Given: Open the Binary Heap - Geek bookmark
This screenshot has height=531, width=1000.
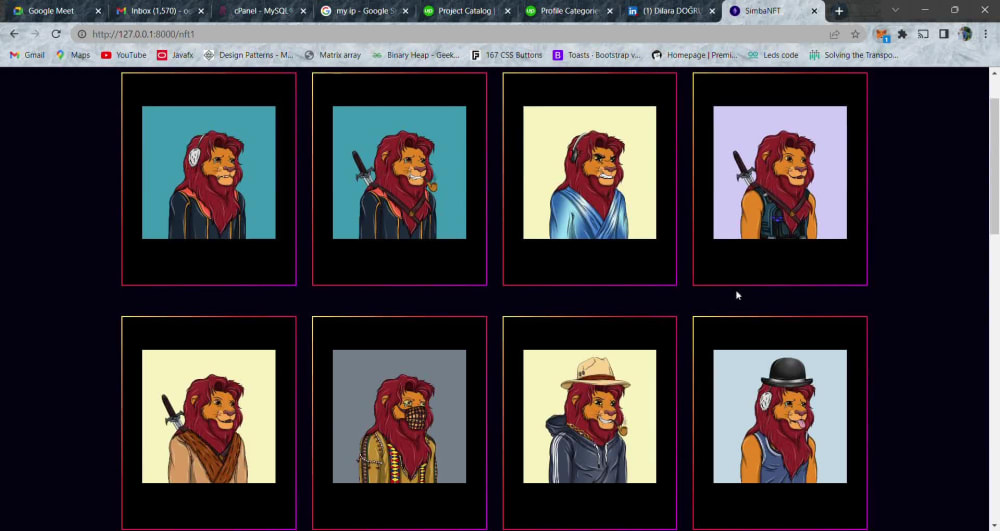Looking at the screenshot, I should 416,55.
